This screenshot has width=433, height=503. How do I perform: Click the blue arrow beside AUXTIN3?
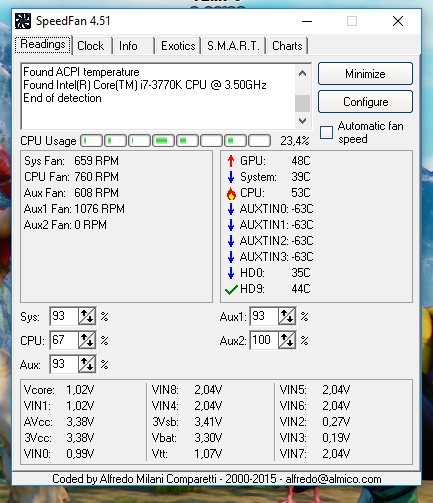click(x=231, y=257)
